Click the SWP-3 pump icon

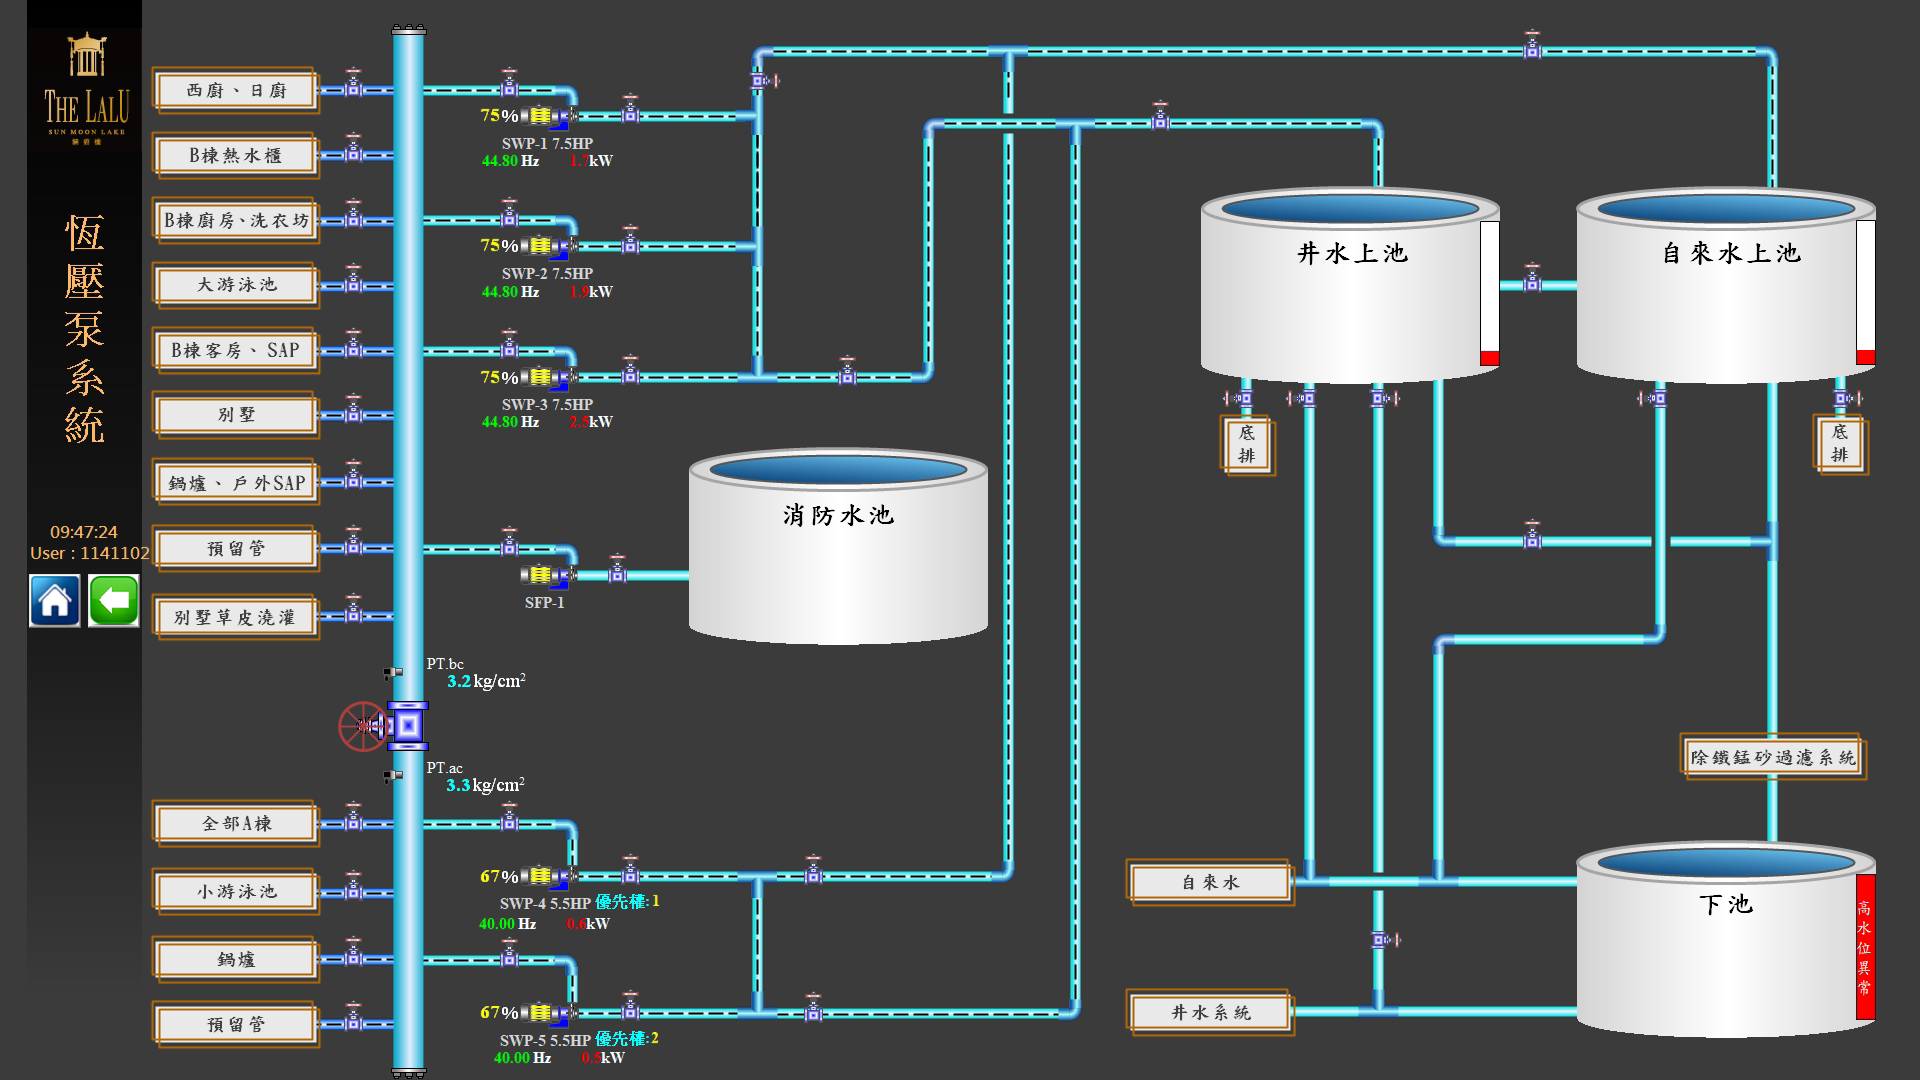545,377
